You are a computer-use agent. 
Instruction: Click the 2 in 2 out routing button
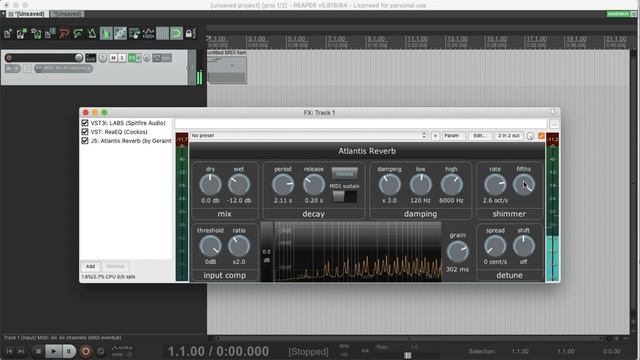coord(509,136)
